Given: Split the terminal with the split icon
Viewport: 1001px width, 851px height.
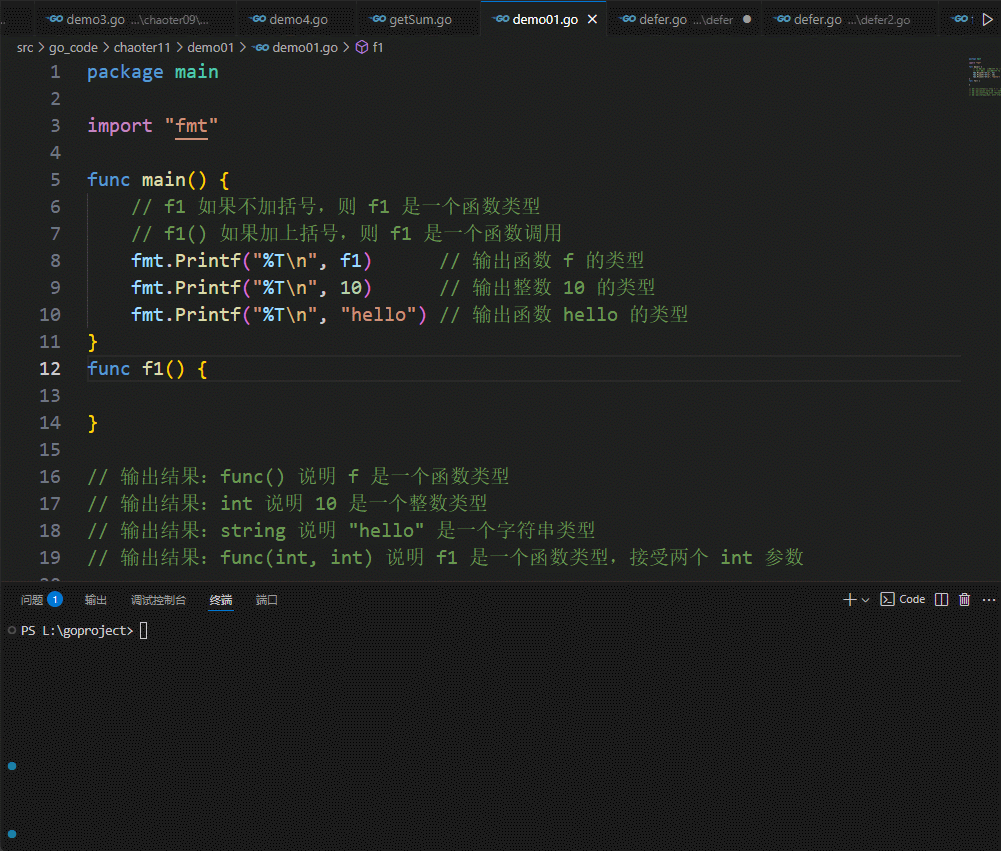Looking at the screenshot, I should click(x=941, y=599).
